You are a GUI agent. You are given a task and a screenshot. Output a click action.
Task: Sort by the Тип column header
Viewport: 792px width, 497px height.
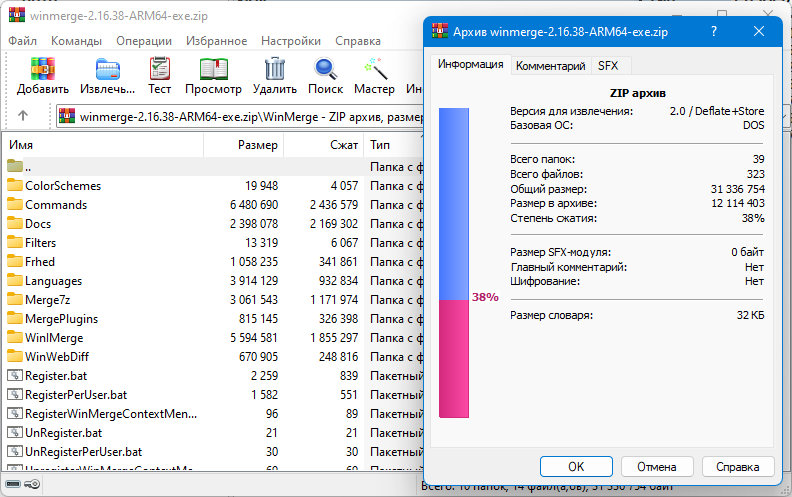point(394,145)
